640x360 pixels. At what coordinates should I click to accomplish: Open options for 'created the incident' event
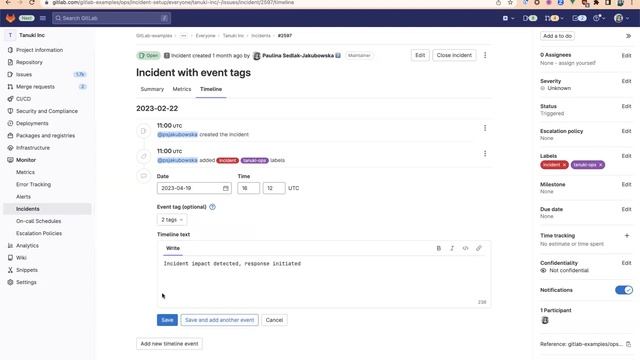[485, 128]
